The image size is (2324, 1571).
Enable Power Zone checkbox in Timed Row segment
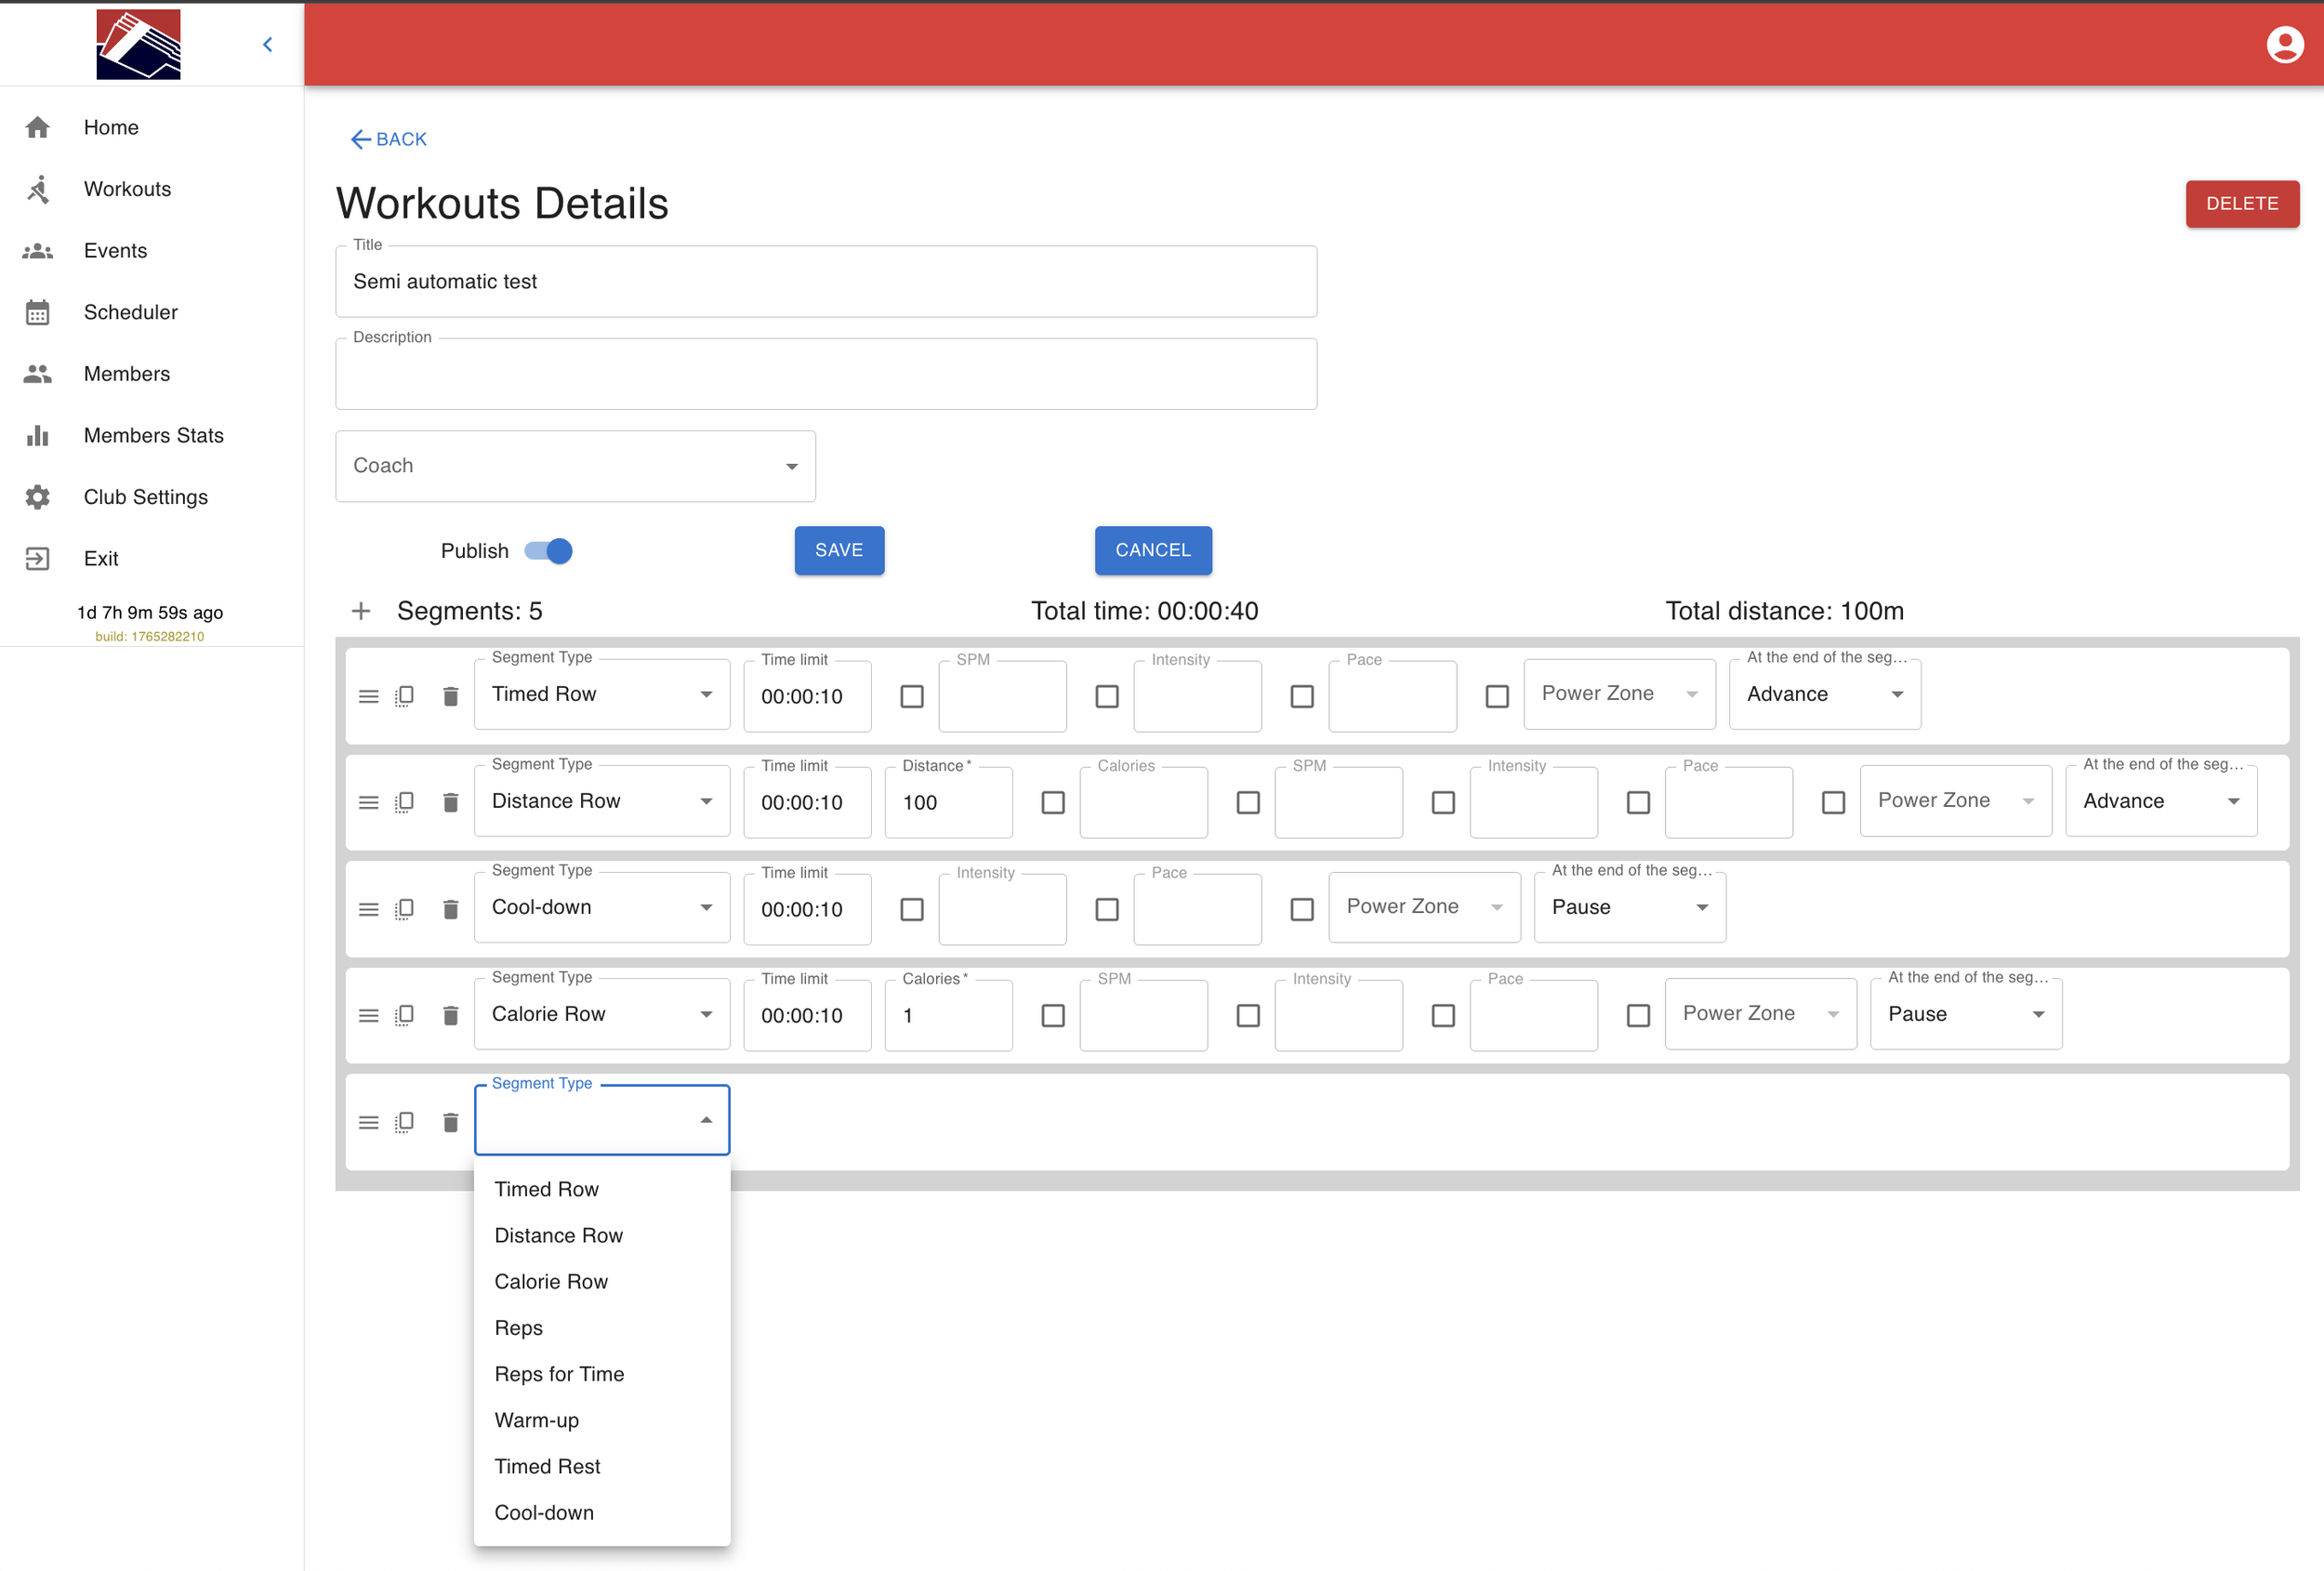click(x=1497, y=696)
